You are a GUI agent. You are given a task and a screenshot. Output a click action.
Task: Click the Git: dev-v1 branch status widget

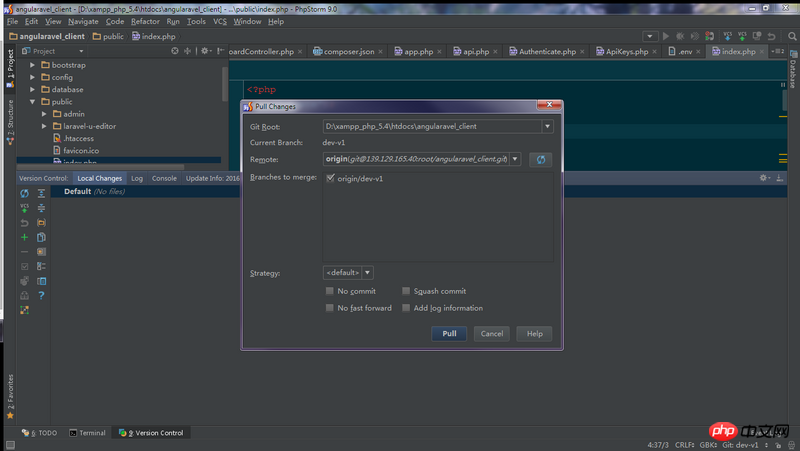tap(740, 445)
